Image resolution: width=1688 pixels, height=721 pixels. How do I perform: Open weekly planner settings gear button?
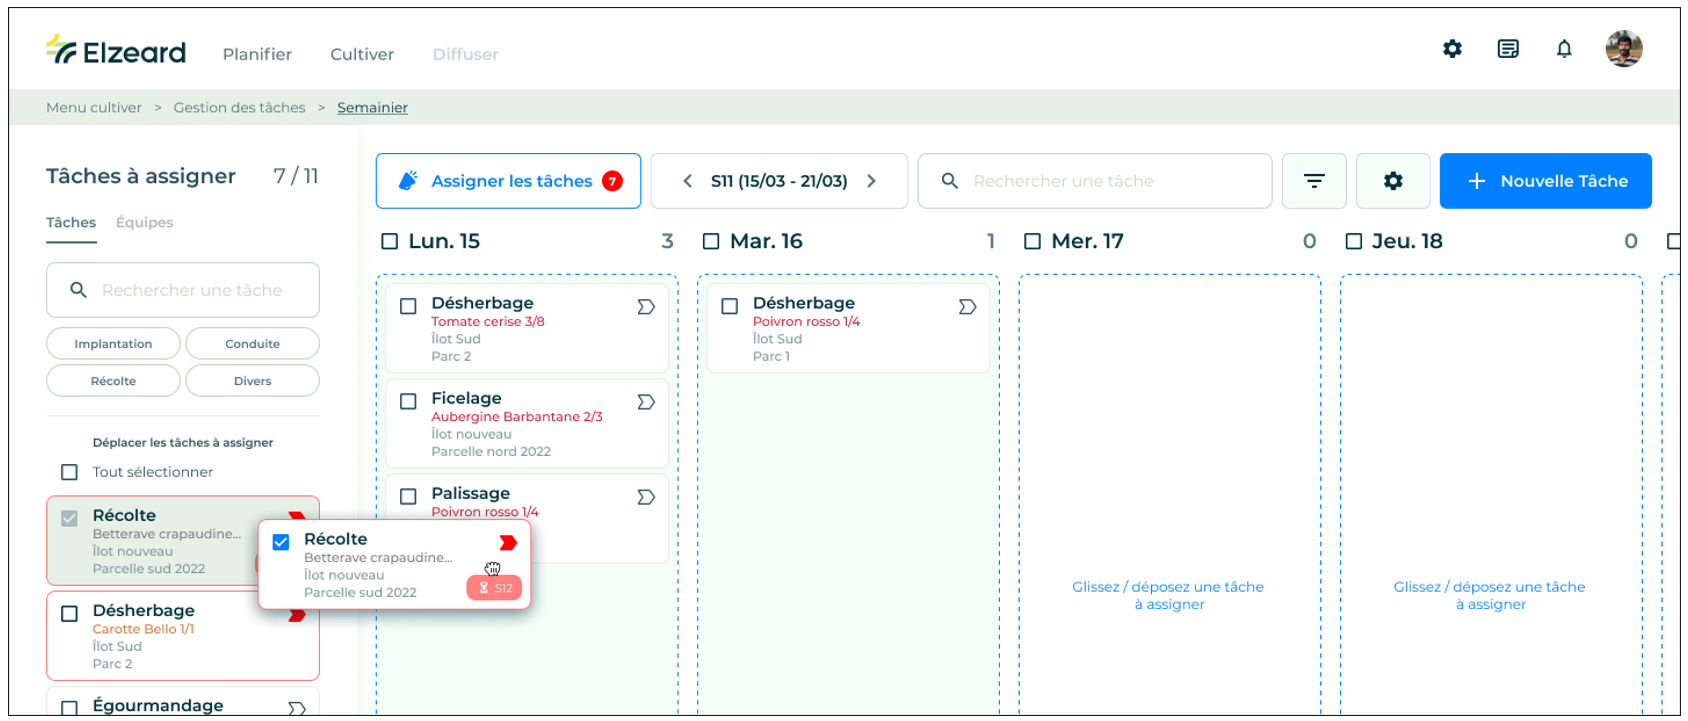1393,181
